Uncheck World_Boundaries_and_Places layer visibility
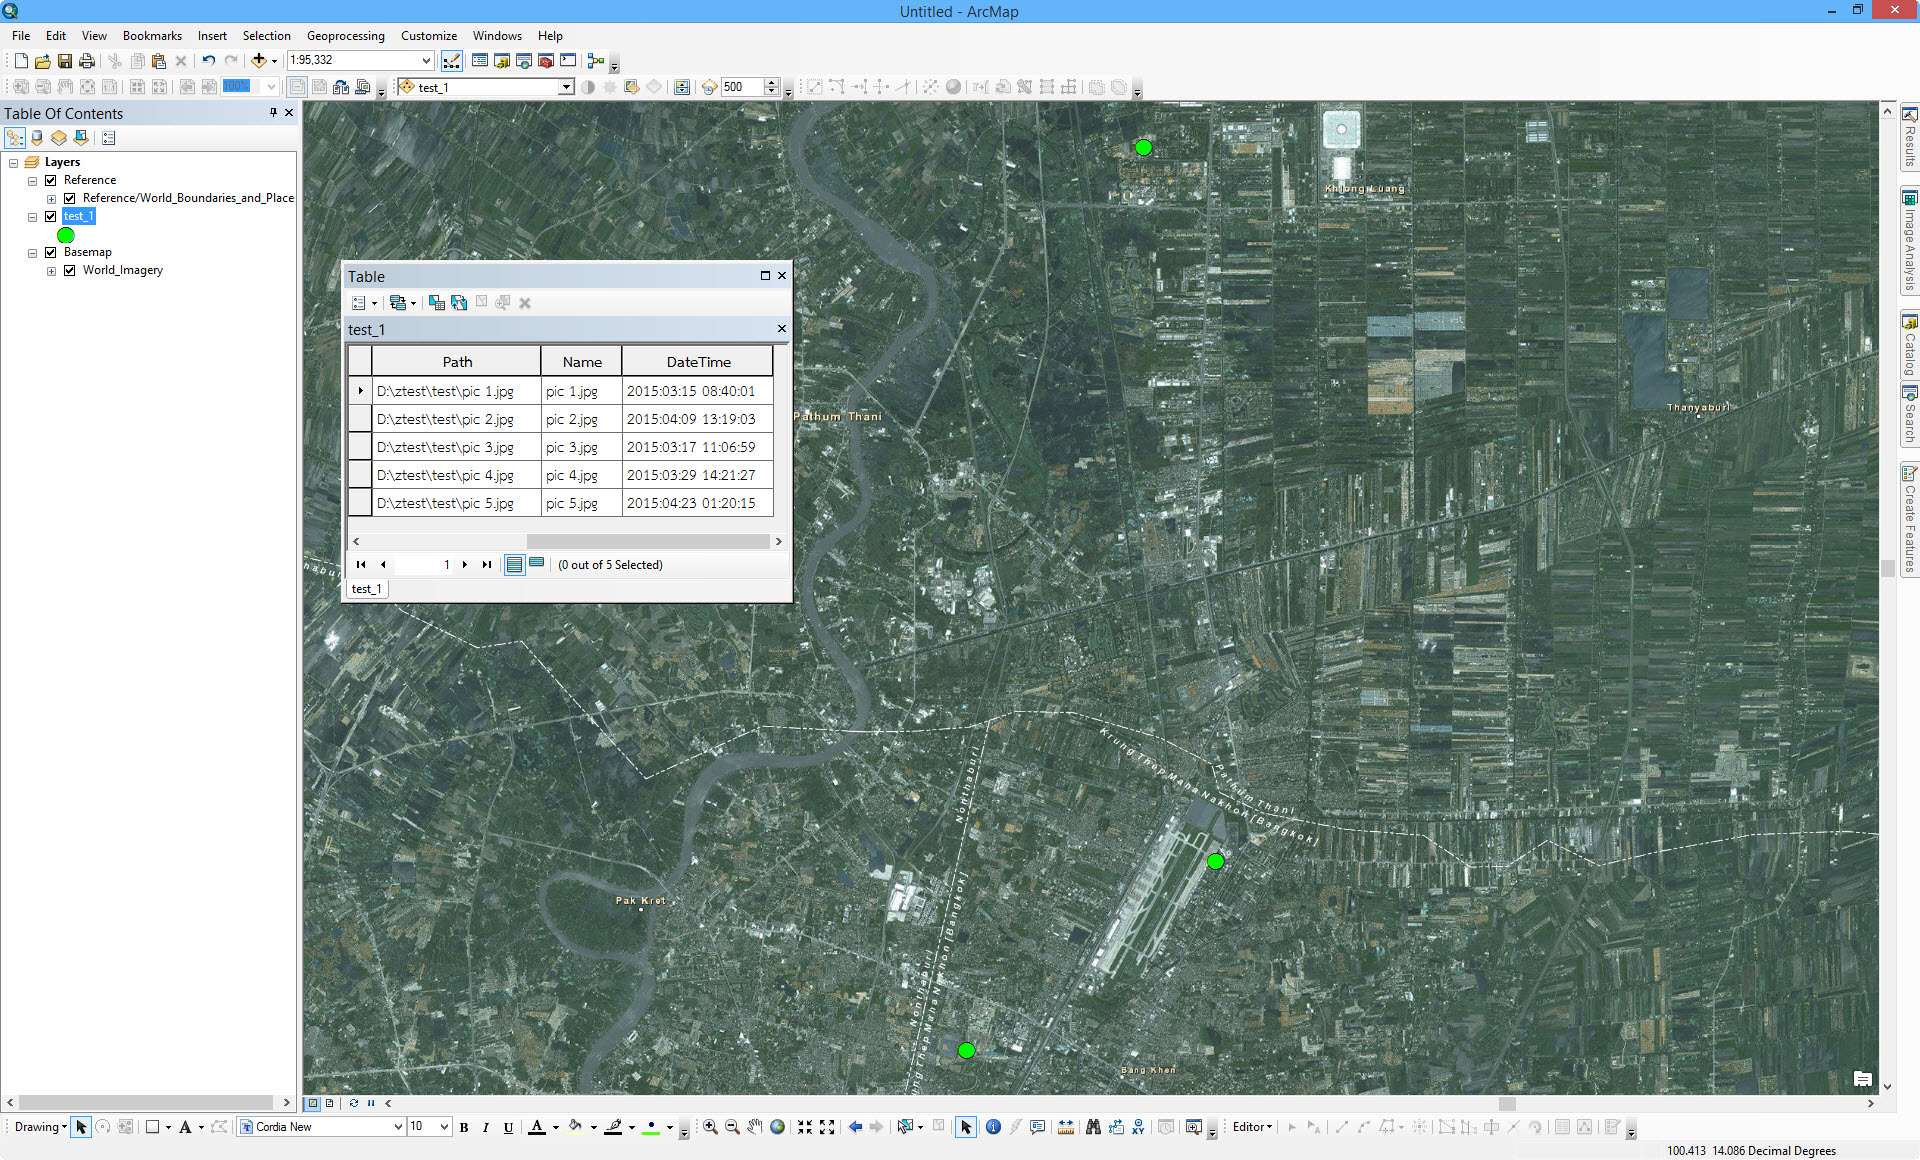This screenshot has height=1160, width=1920. (70, 199)
